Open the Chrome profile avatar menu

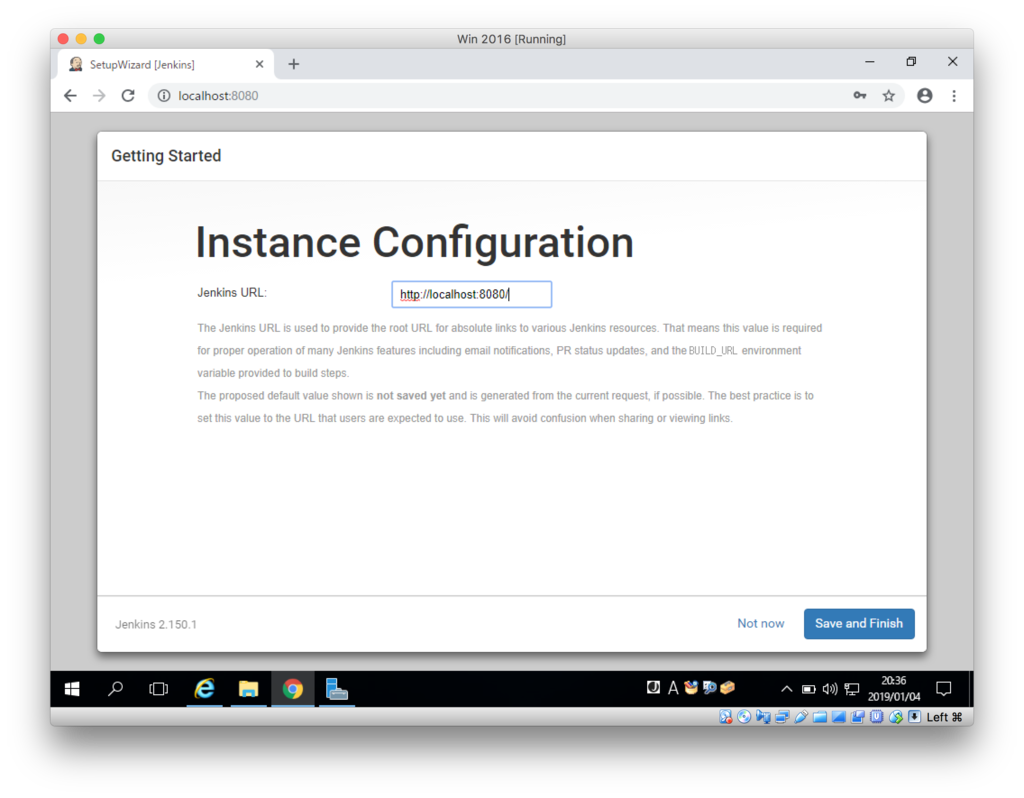[925, 96]
